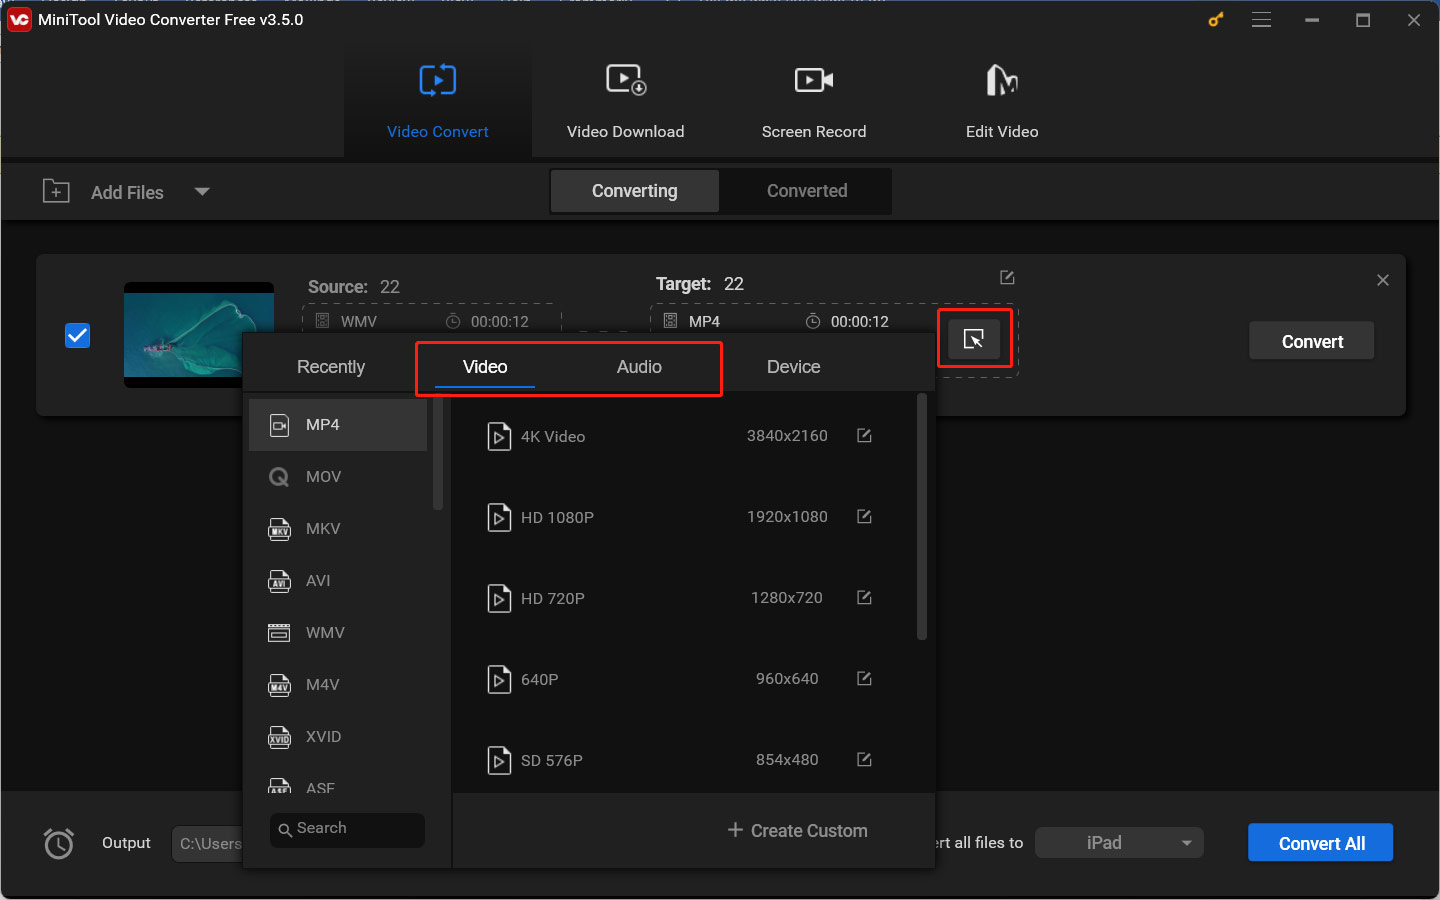
Task: Select the 4K Video preset
Action: (684, 437)
